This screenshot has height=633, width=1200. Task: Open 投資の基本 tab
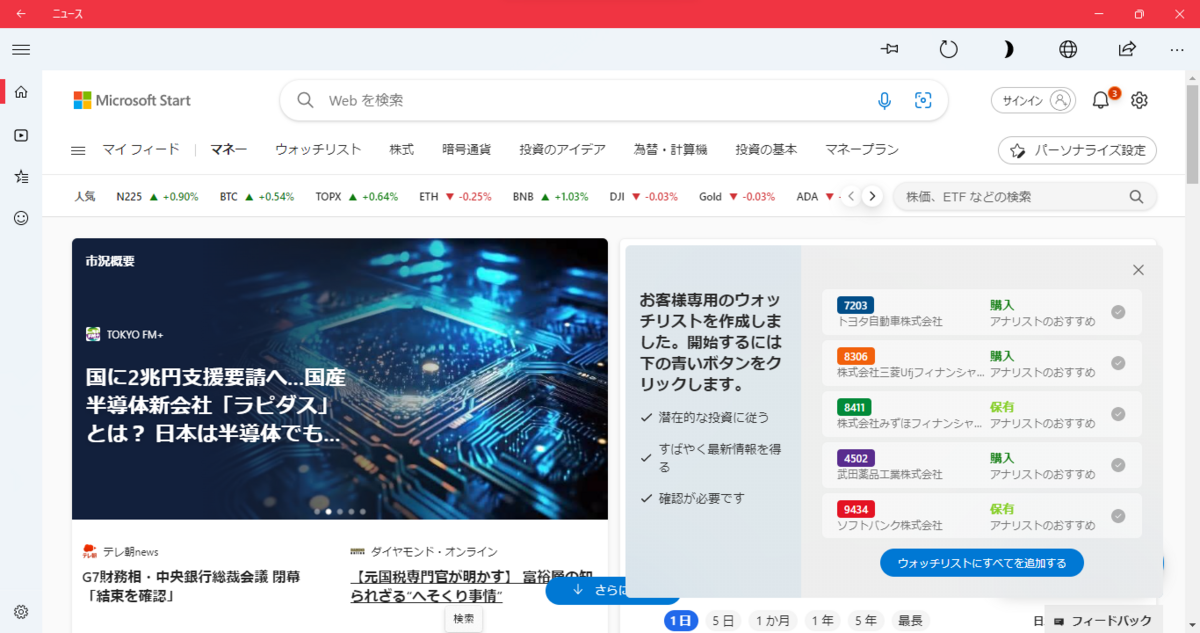pos(767,150)
